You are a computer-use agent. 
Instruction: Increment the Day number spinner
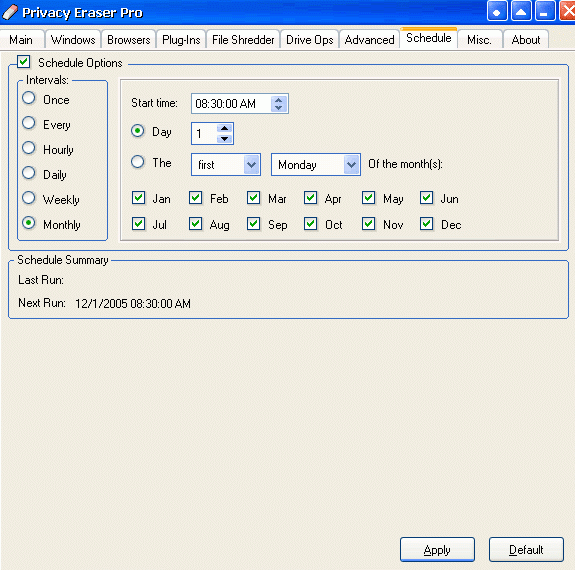[x=224, y=128]
